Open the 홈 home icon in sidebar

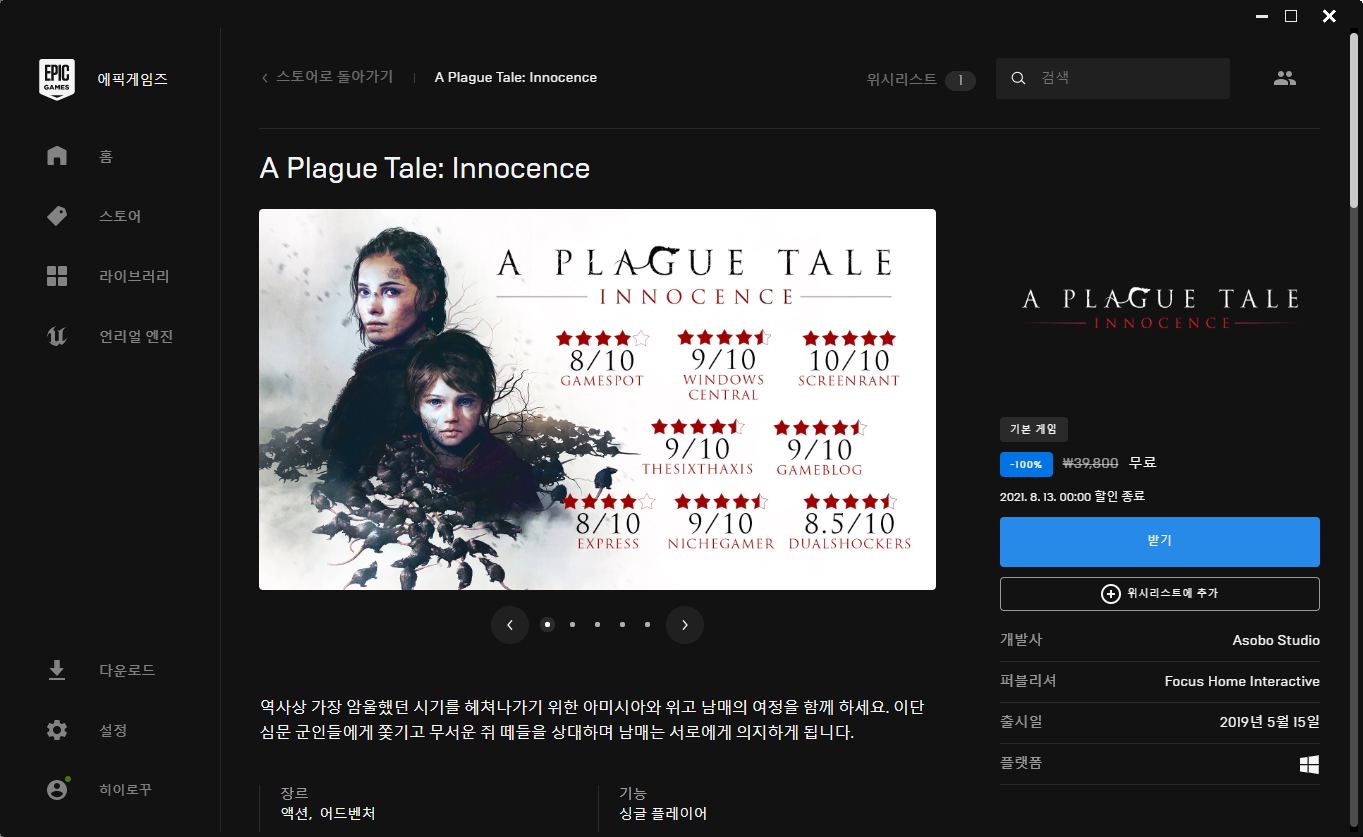coord(57,156)
